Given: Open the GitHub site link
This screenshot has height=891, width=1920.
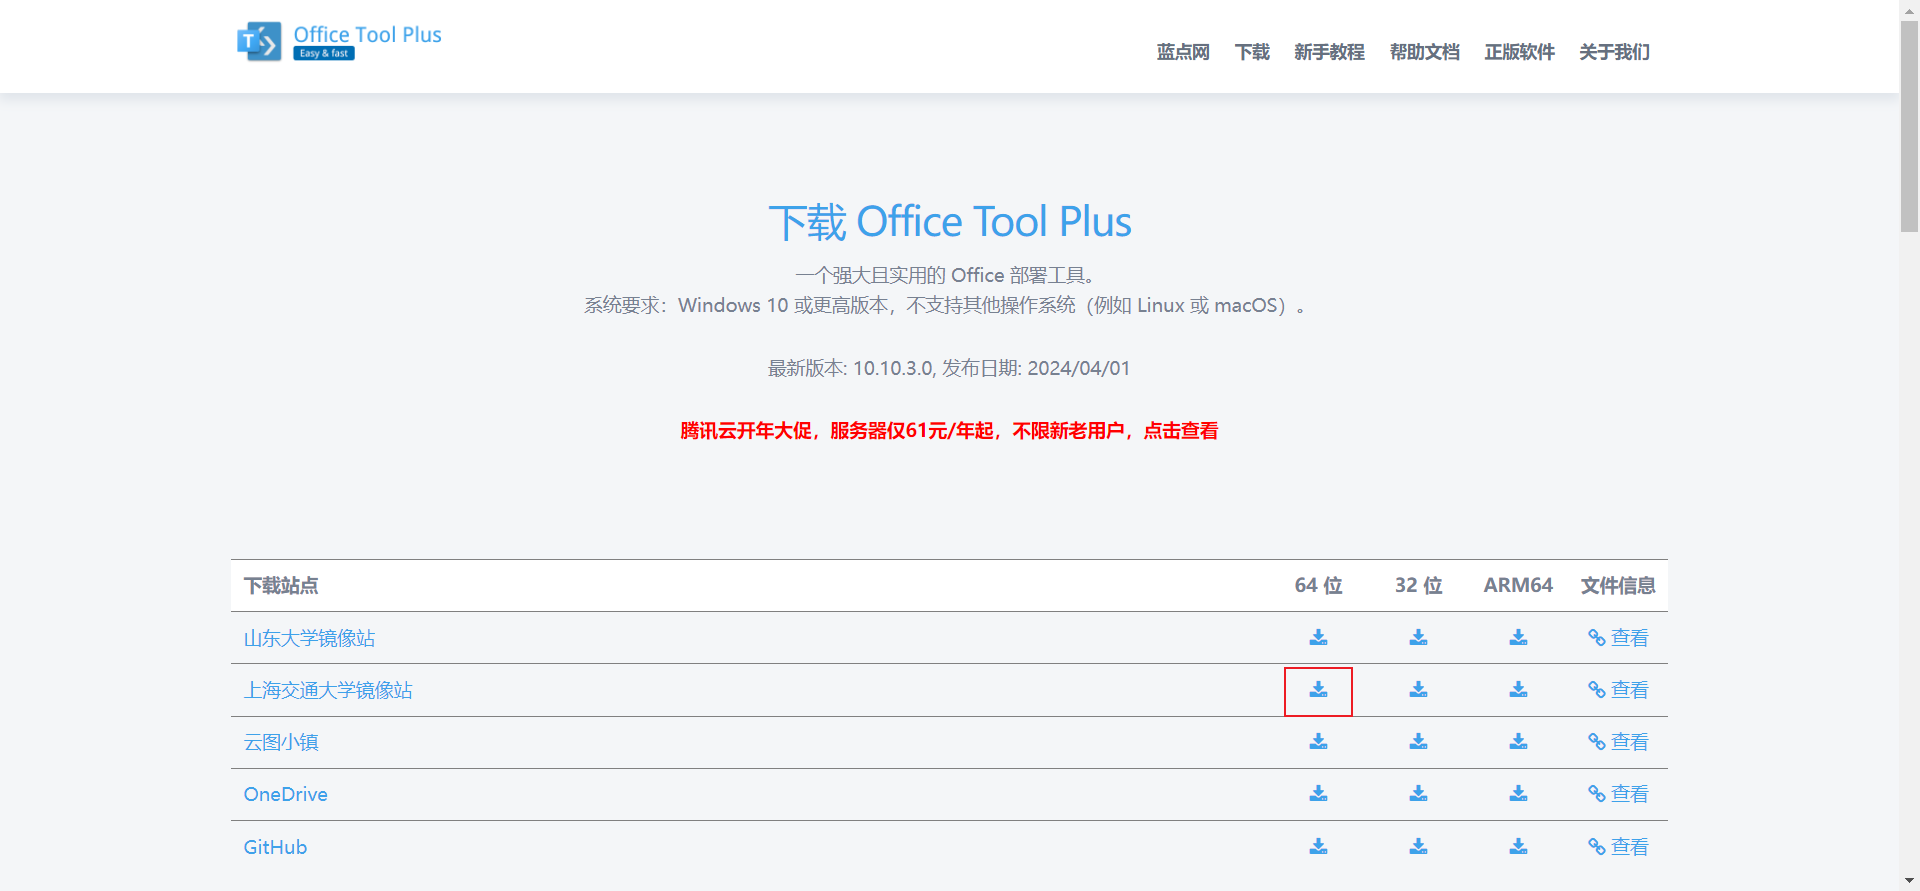Looking at the screenshot, I should tap(275, 847).
